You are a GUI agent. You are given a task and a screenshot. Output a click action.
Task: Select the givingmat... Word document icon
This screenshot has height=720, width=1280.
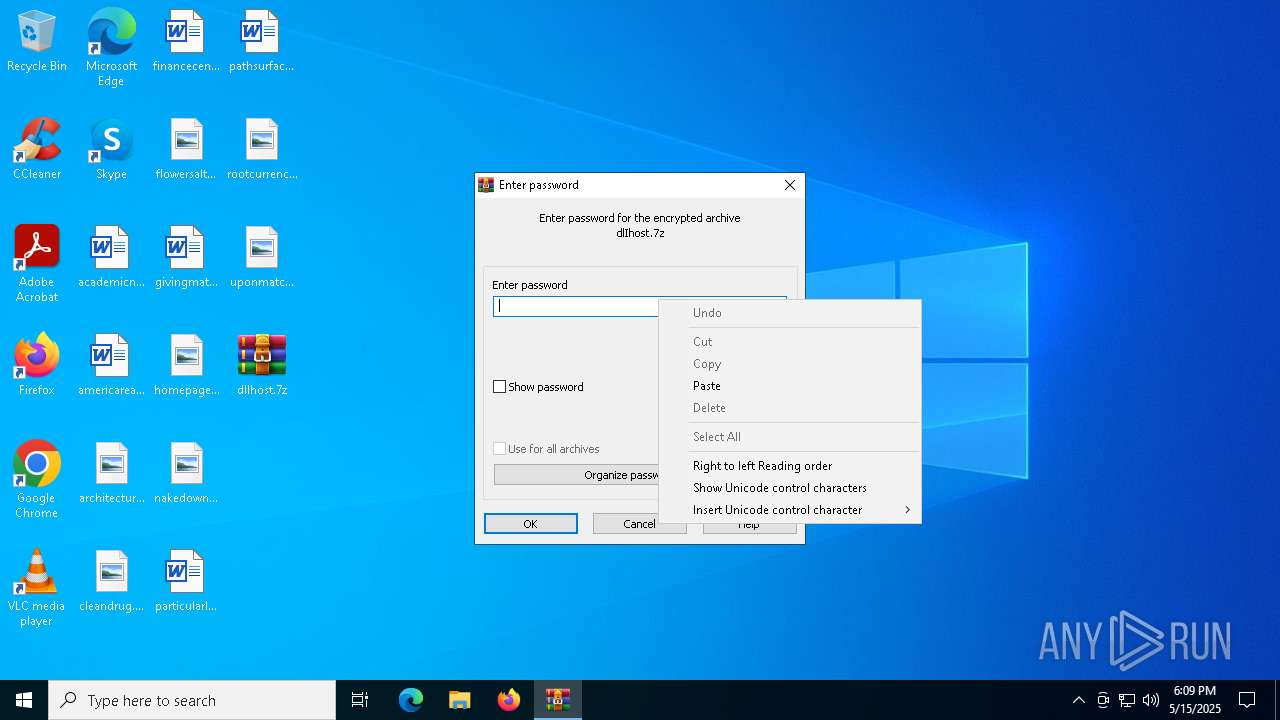[186, 258]
